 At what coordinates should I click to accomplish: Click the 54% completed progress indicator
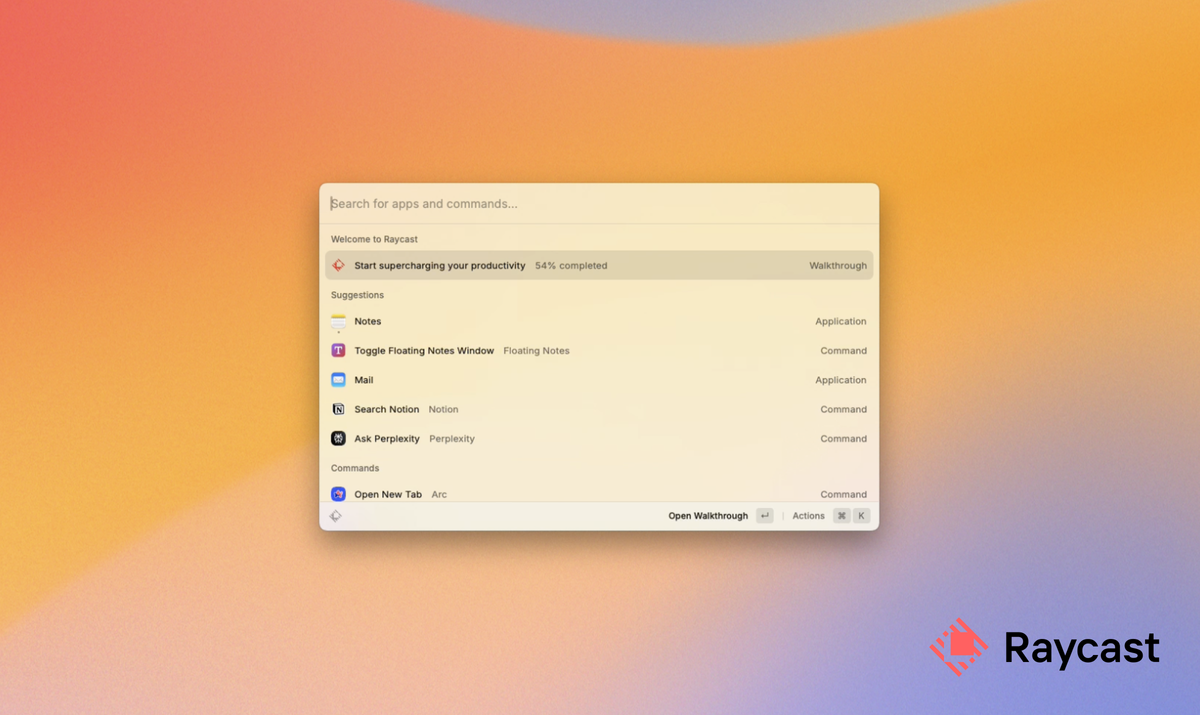(571, 265)
